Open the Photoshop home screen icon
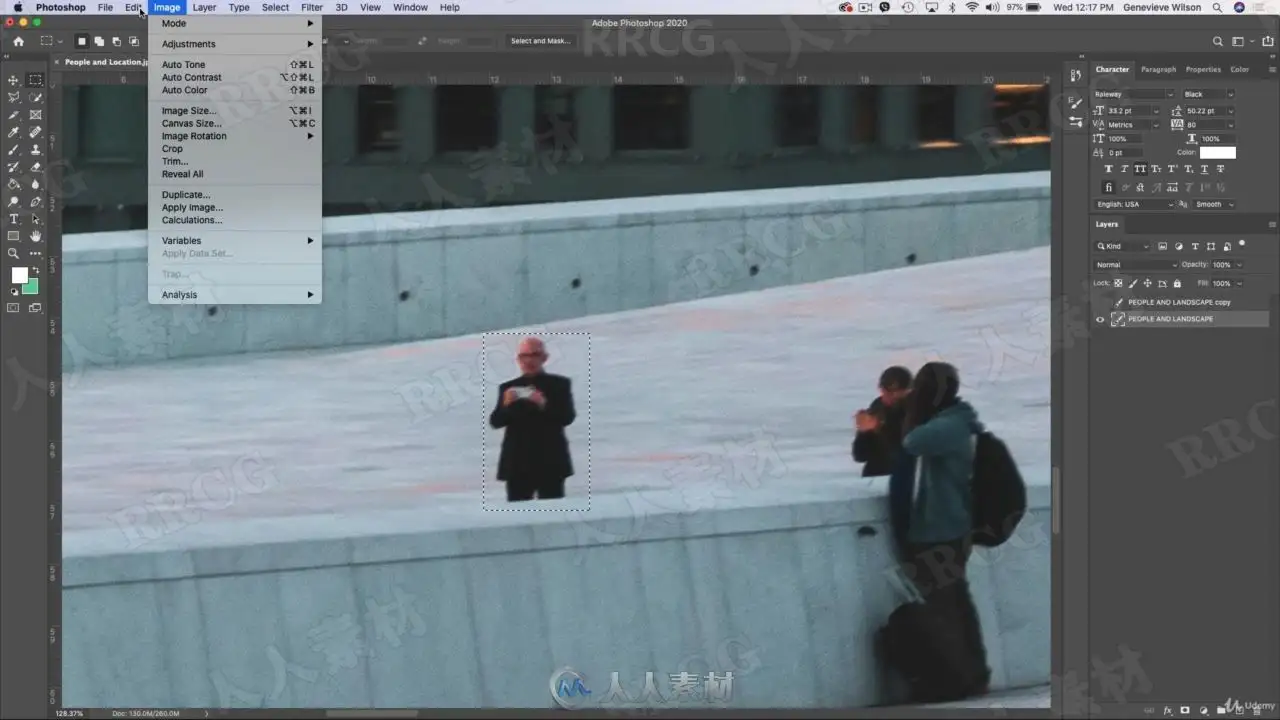The image size is (1280, 720). 18,41
